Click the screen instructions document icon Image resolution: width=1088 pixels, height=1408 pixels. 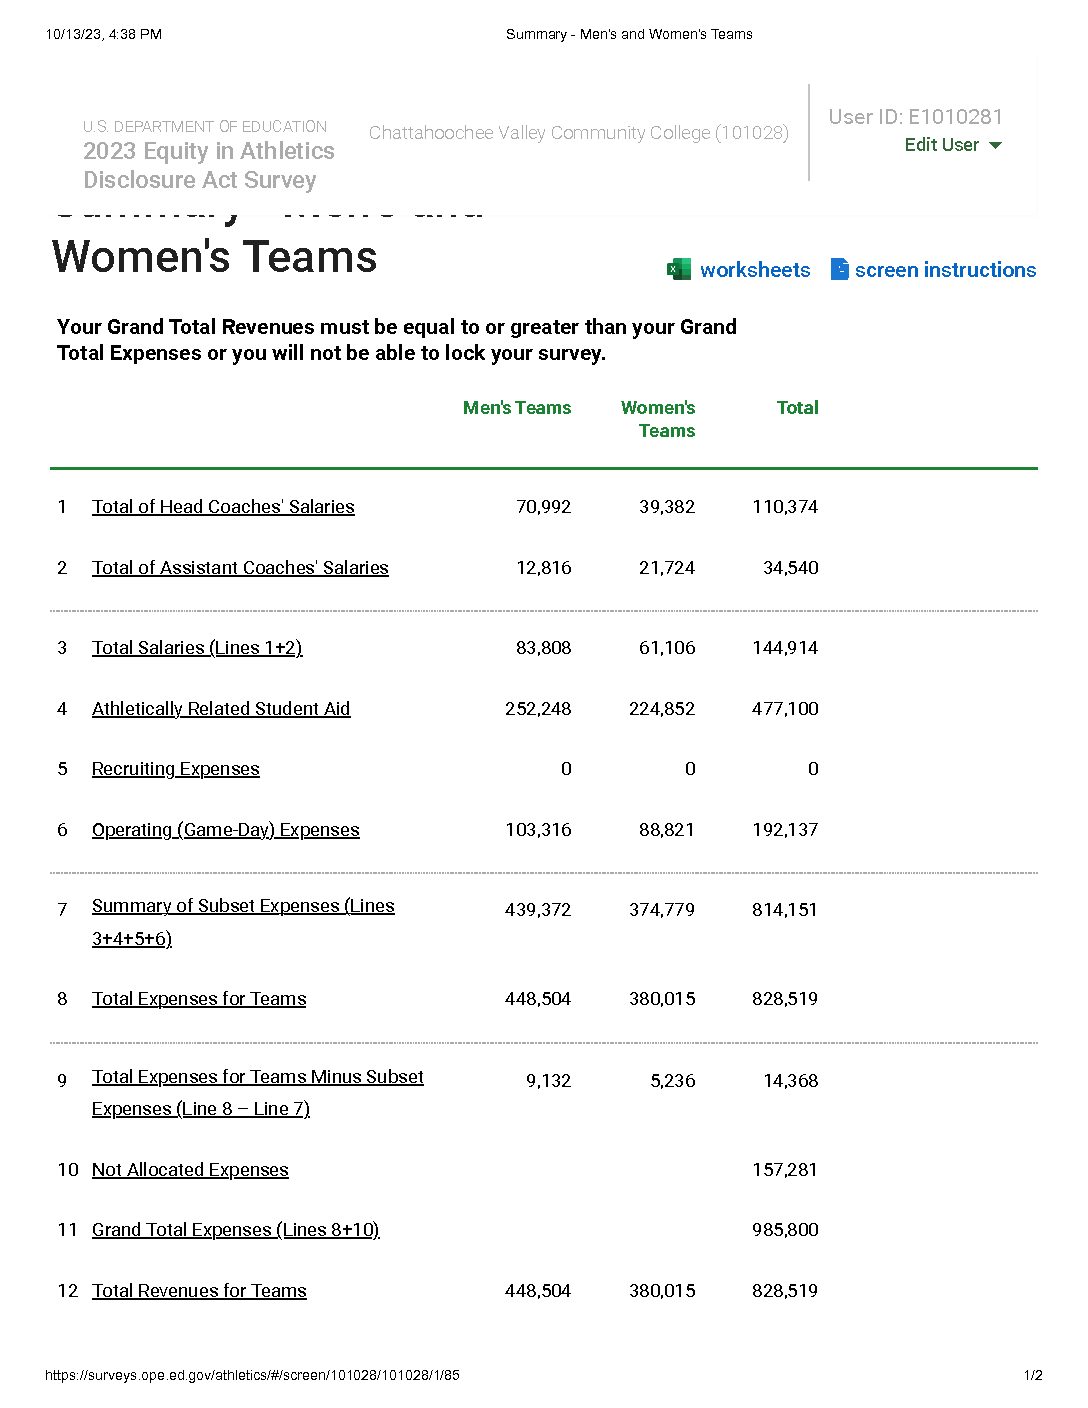click(840, 269)
